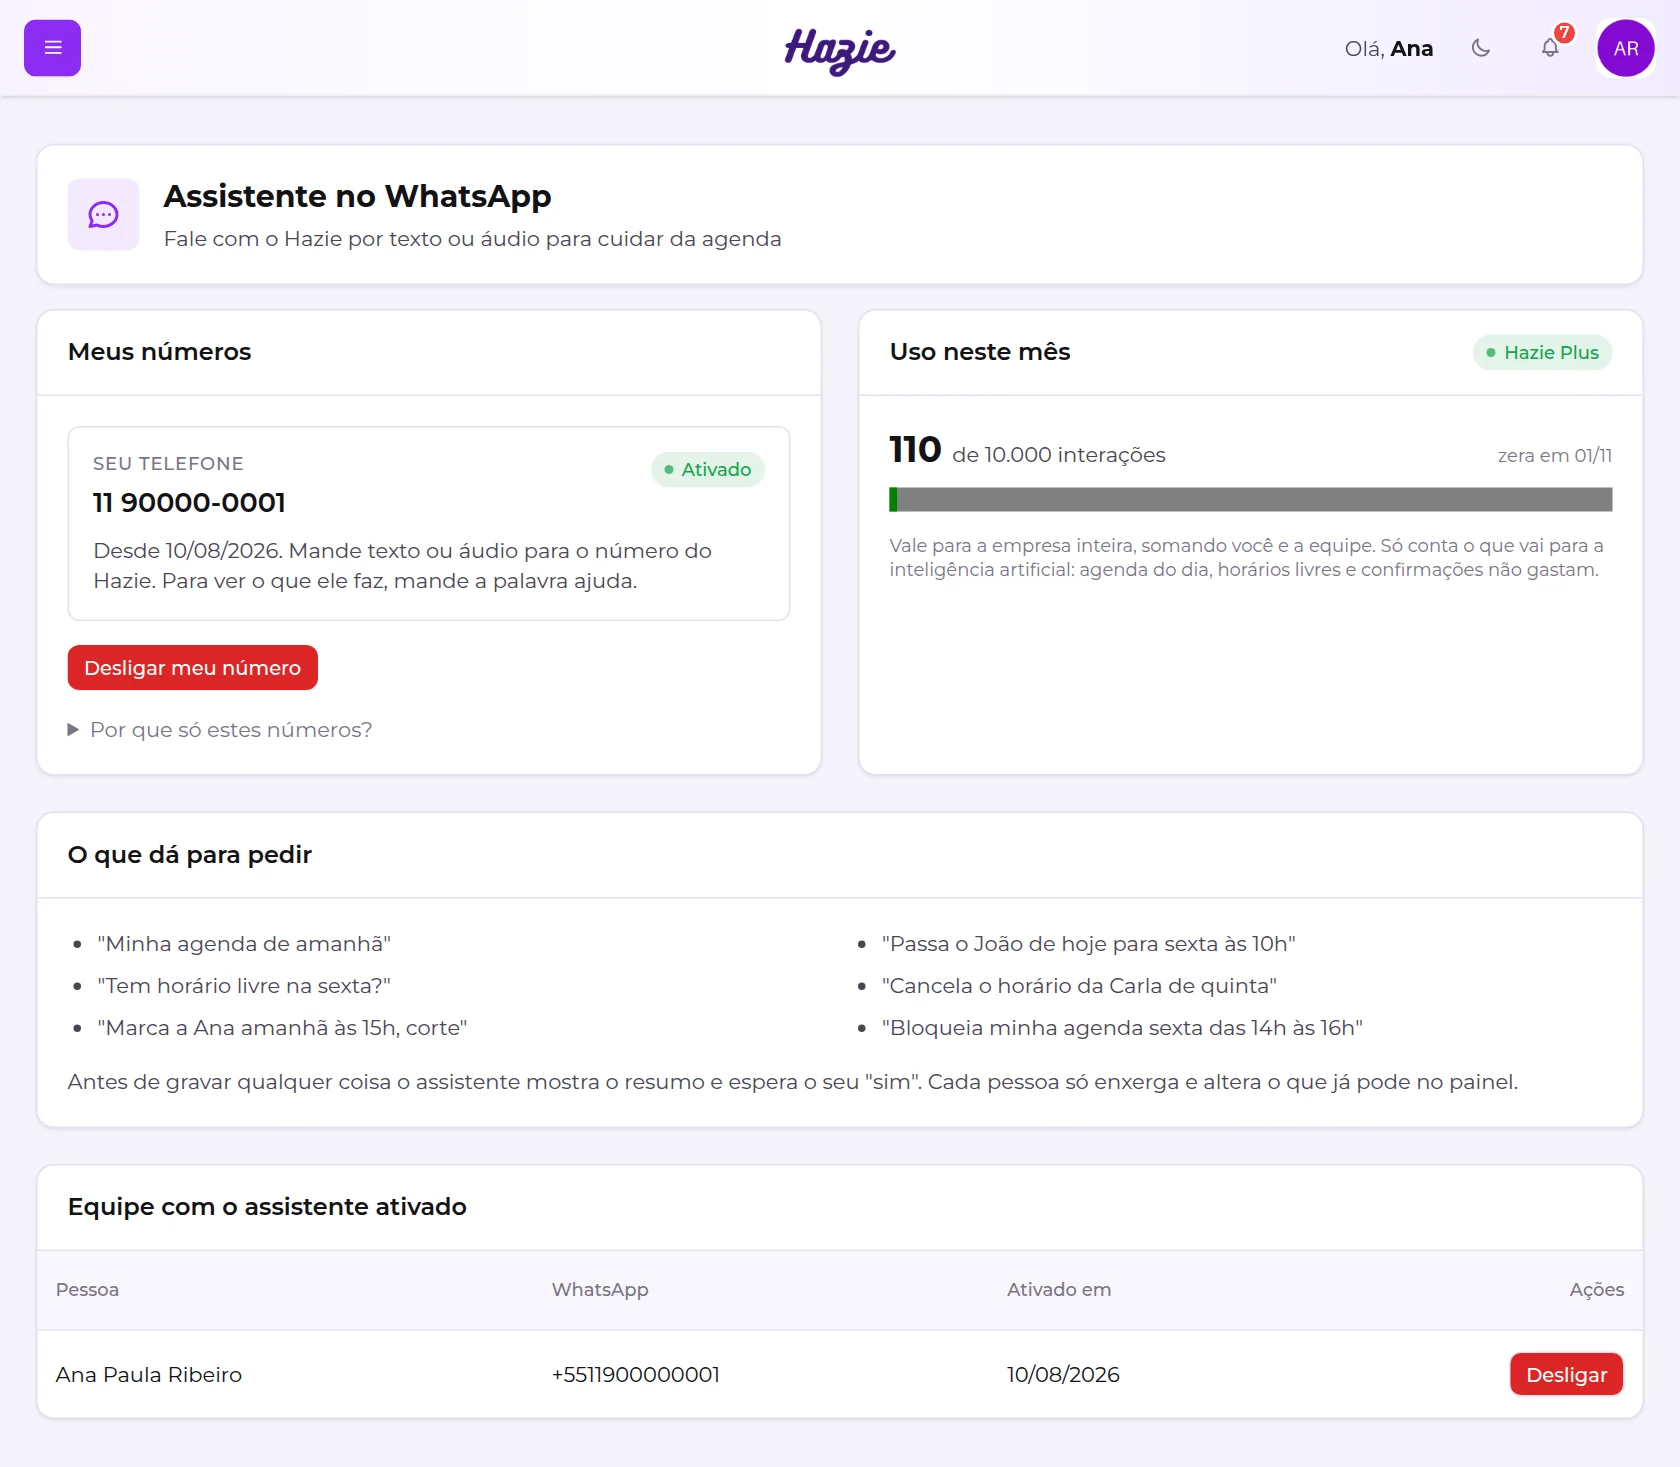
Task: Click the Ativado em column header
Action: [x=1059, y=1290]
